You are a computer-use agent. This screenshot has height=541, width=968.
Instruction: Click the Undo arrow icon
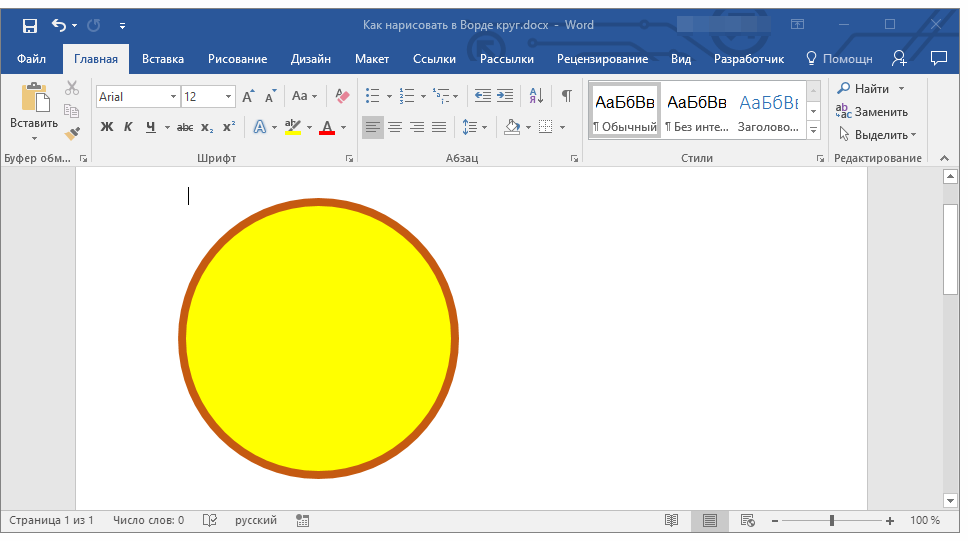[x=59, y=25]
